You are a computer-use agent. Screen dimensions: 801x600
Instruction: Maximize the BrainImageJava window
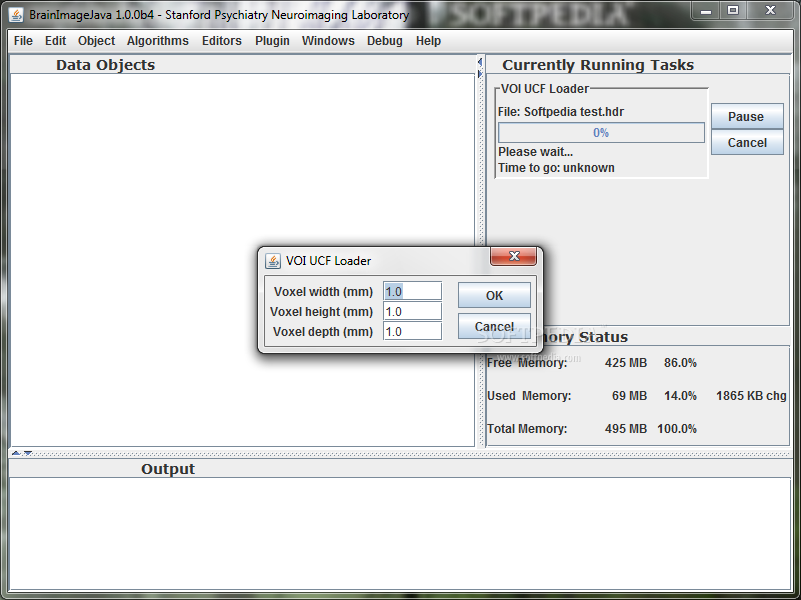(733, 11)
